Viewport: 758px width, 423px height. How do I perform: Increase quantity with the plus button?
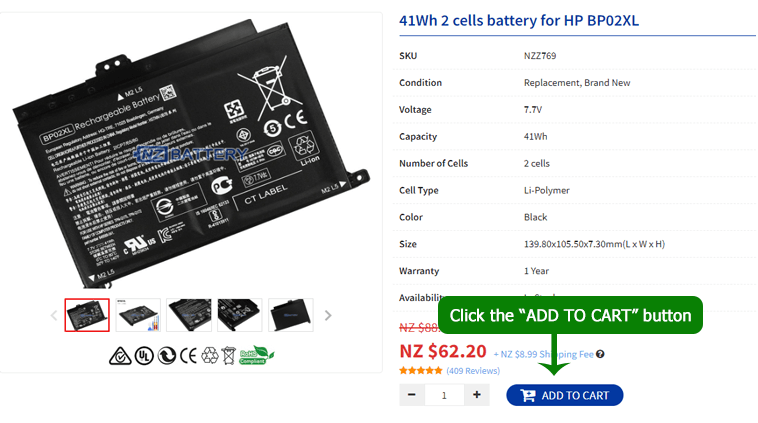pos(477,395)
